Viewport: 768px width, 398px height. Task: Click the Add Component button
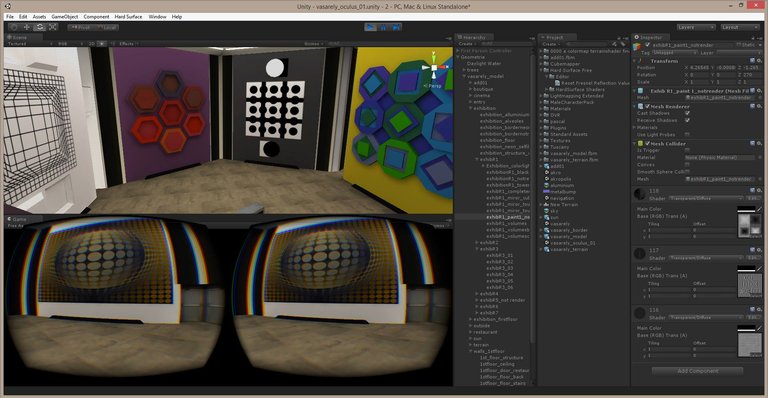697,371
